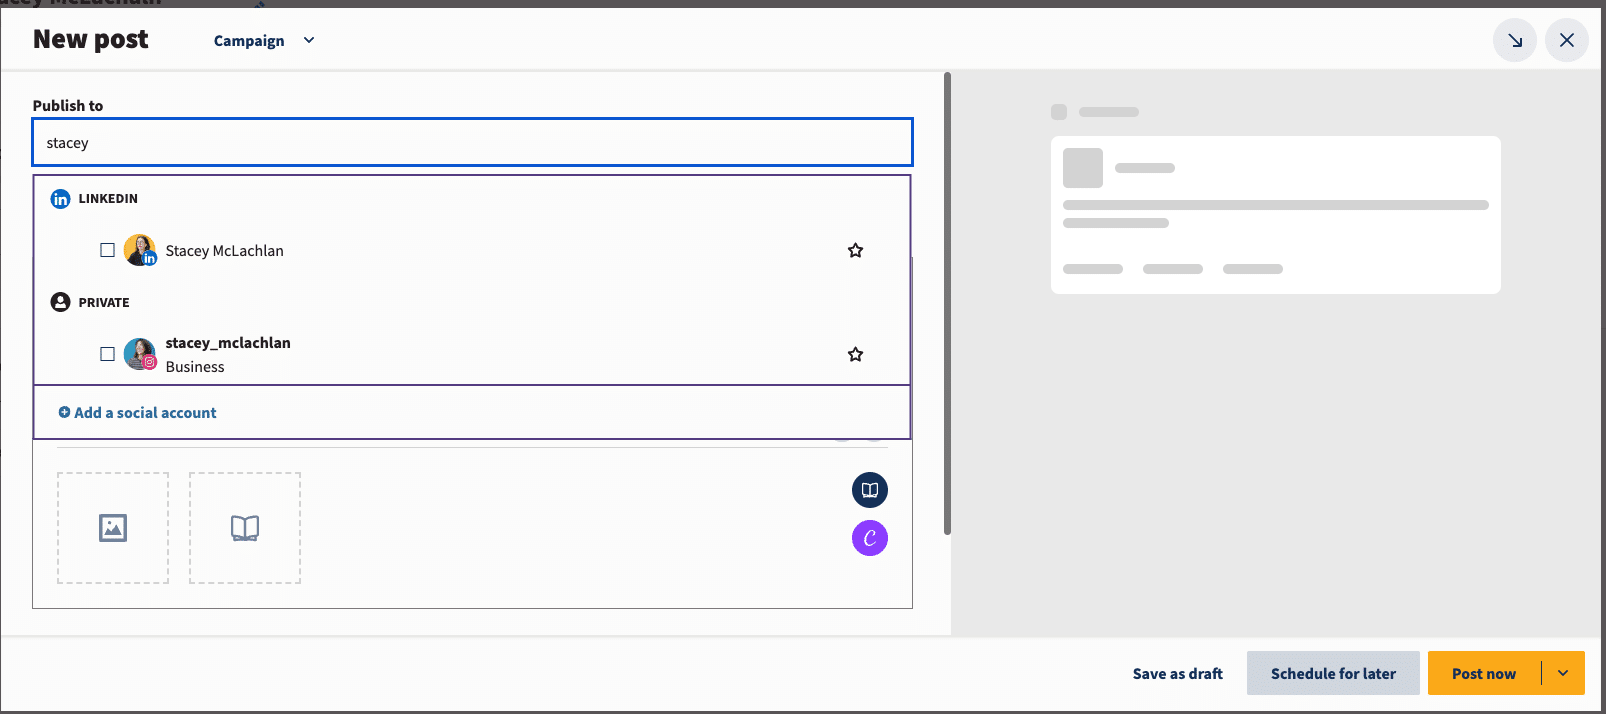Image resolution: width=1606 pixels, height=714 pixels.
Task: Favorite the Stacey McLachlan LinkedIn account star
Action: (855, 250)
